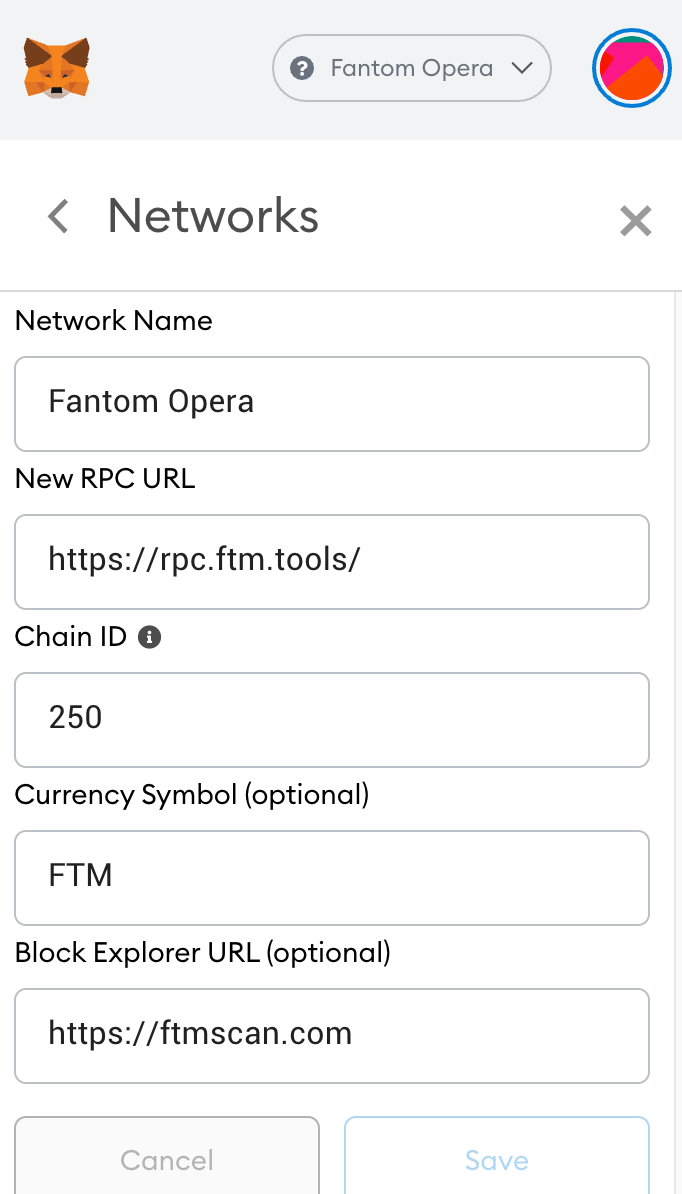Image resolution: width=682 pixels, height=1194 pixels.
Task: Click the Chain ID info icon
Action: click(150, 637)
